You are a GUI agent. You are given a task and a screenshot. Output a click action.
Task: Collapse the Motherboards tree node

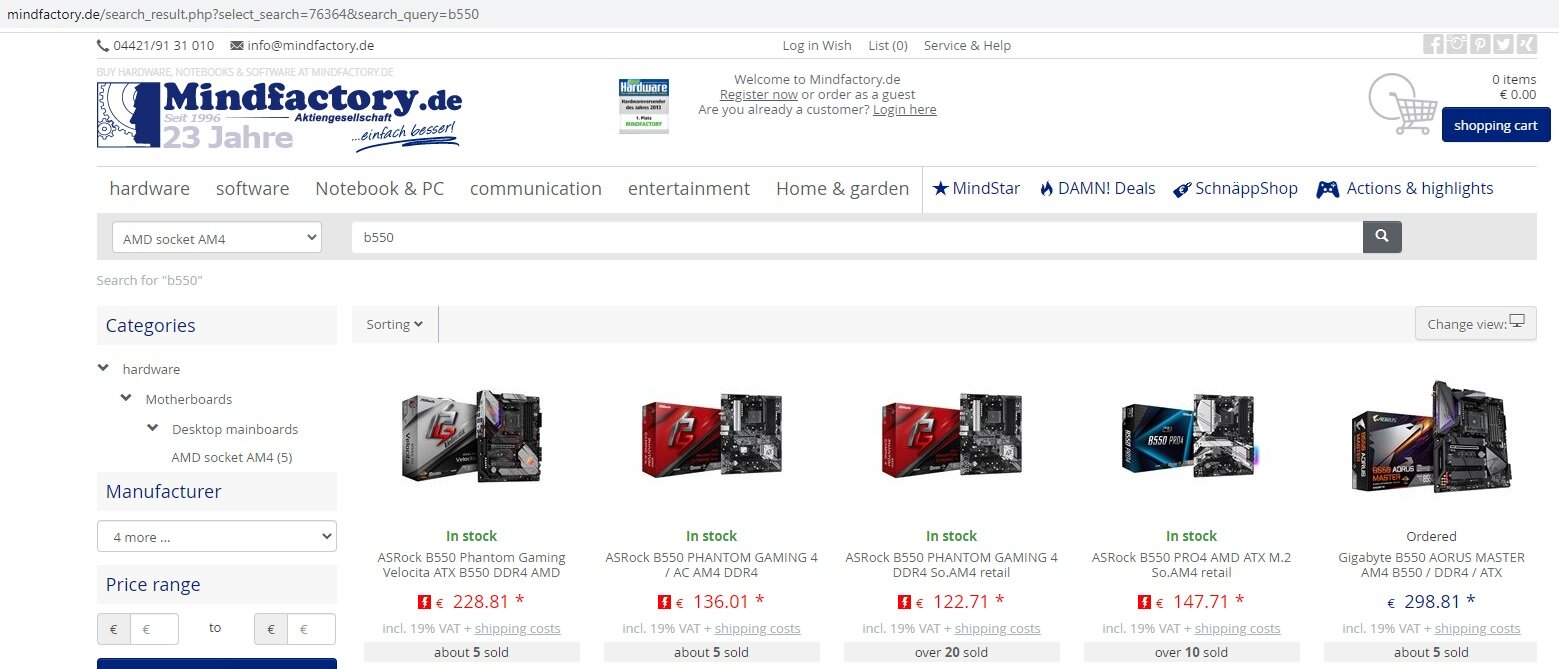(x=126, y=398)
